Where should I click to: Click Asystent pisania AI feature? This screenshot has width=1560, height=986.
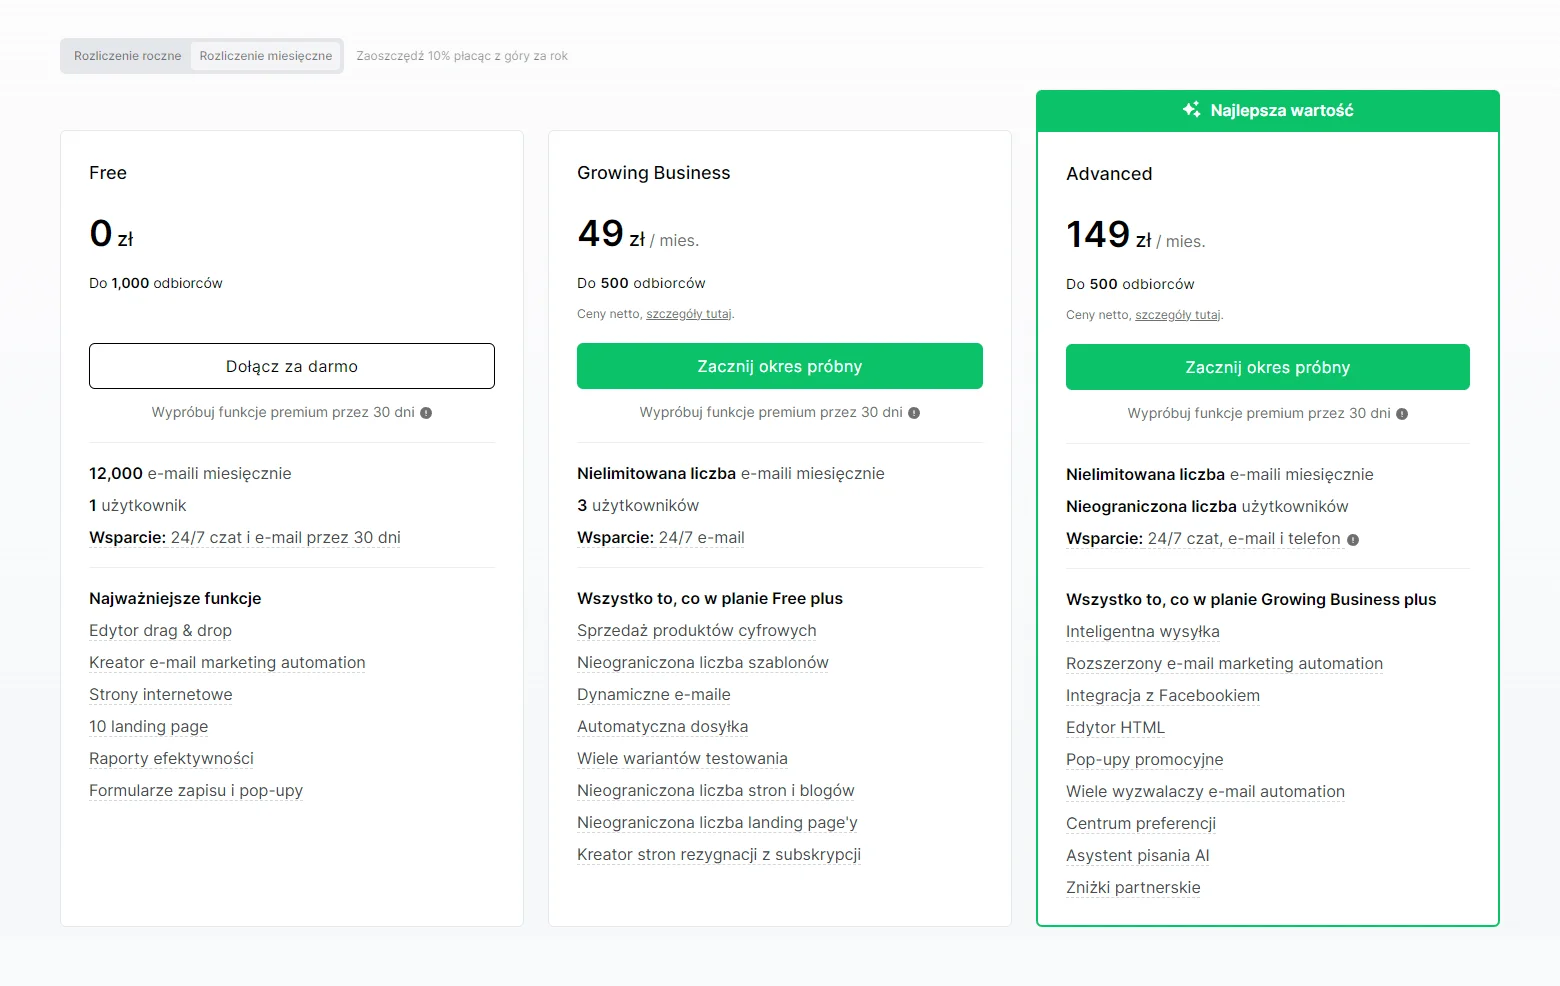(1137, 856)
